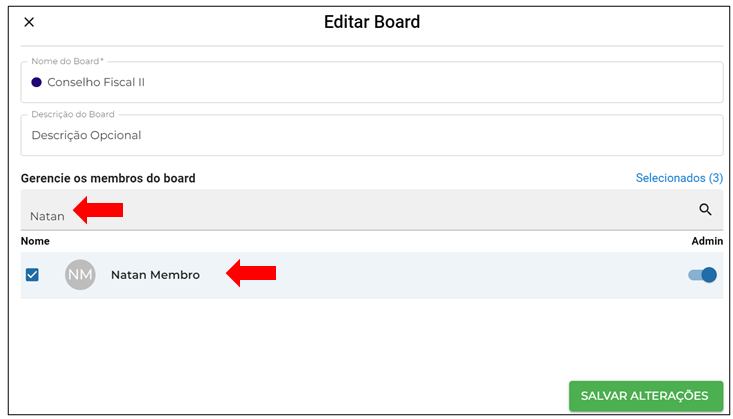
Task: Uncheck the Natan Membro checkbox
Action: click(x=32, y=275)
